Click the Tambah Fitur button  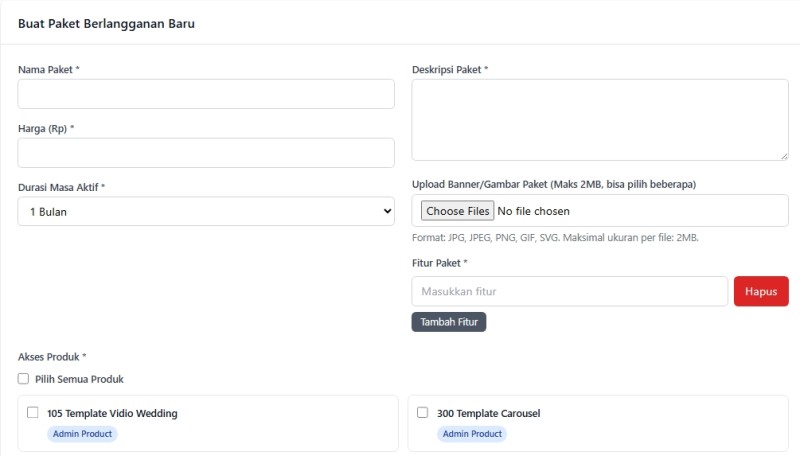pyautogui.click(x=448, y=322)
